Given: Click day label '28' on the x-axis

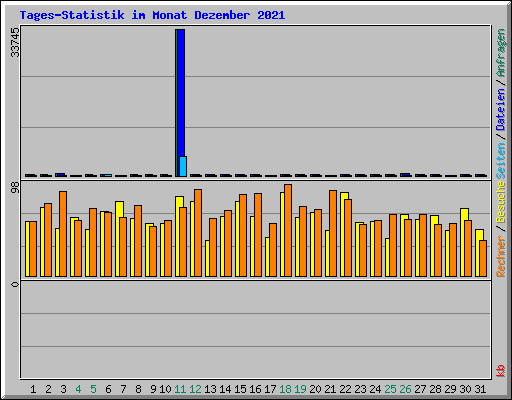Looking at the screenshot, I should coord(435,389).
